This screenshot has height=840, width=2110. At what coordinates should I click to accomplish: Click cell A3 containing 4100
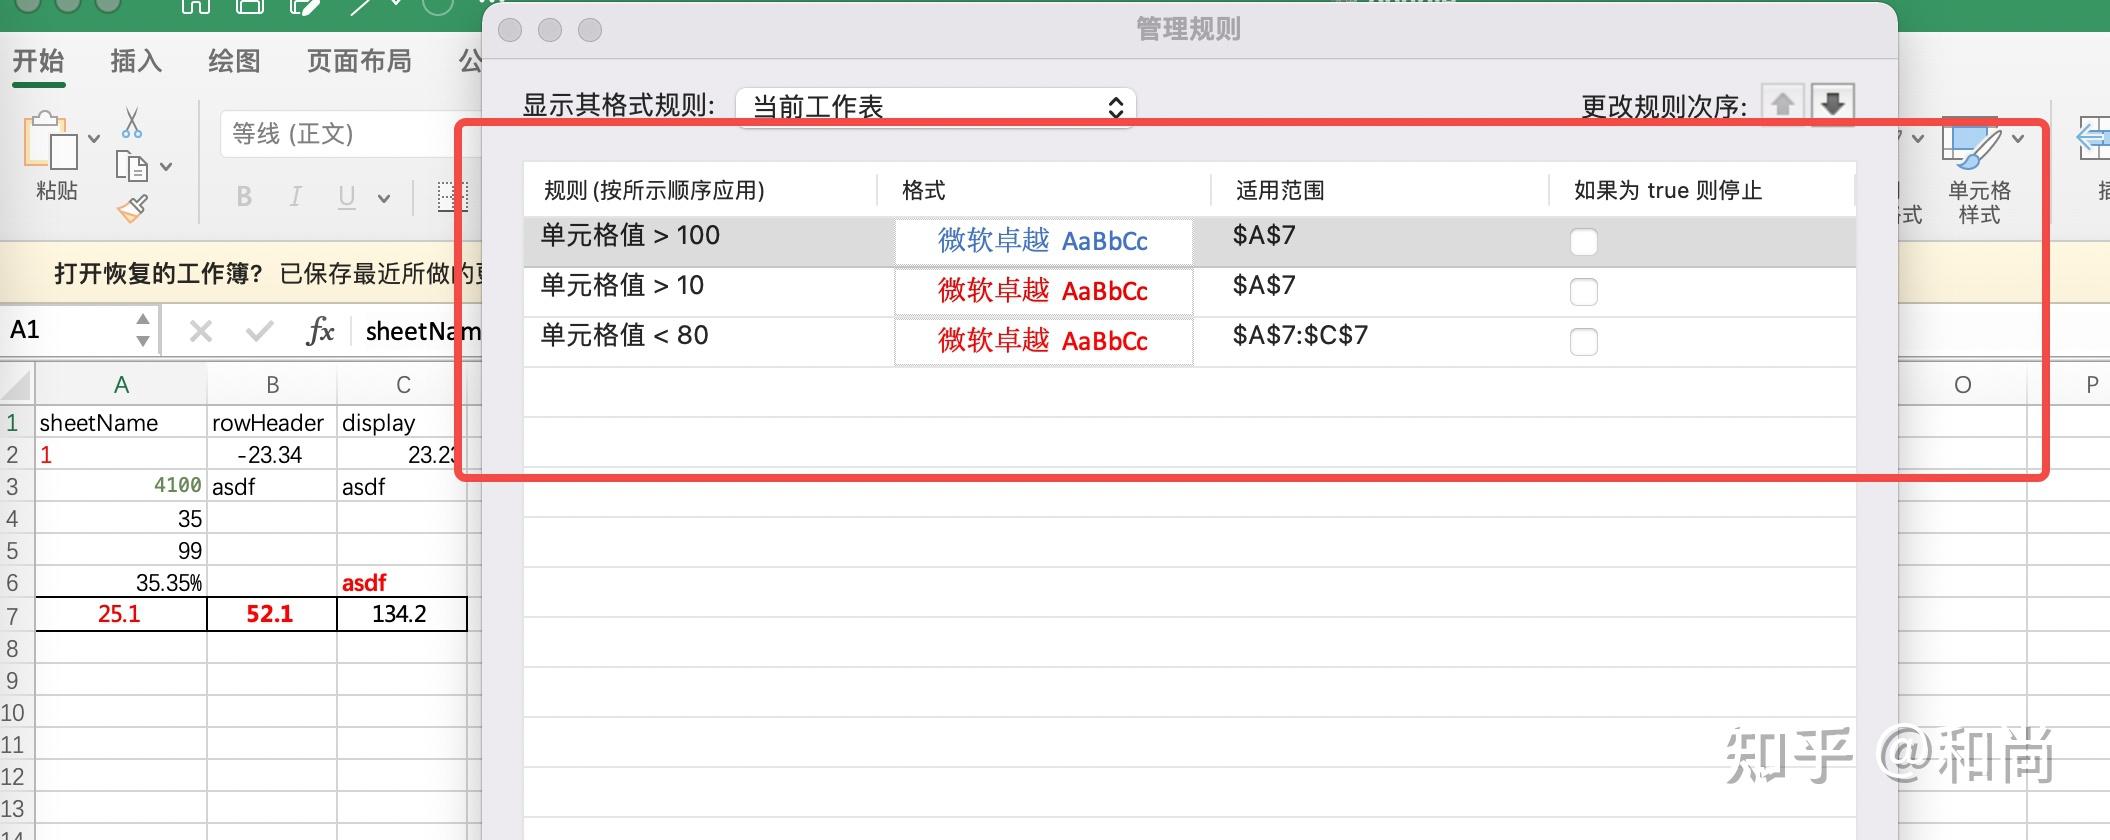121,487
